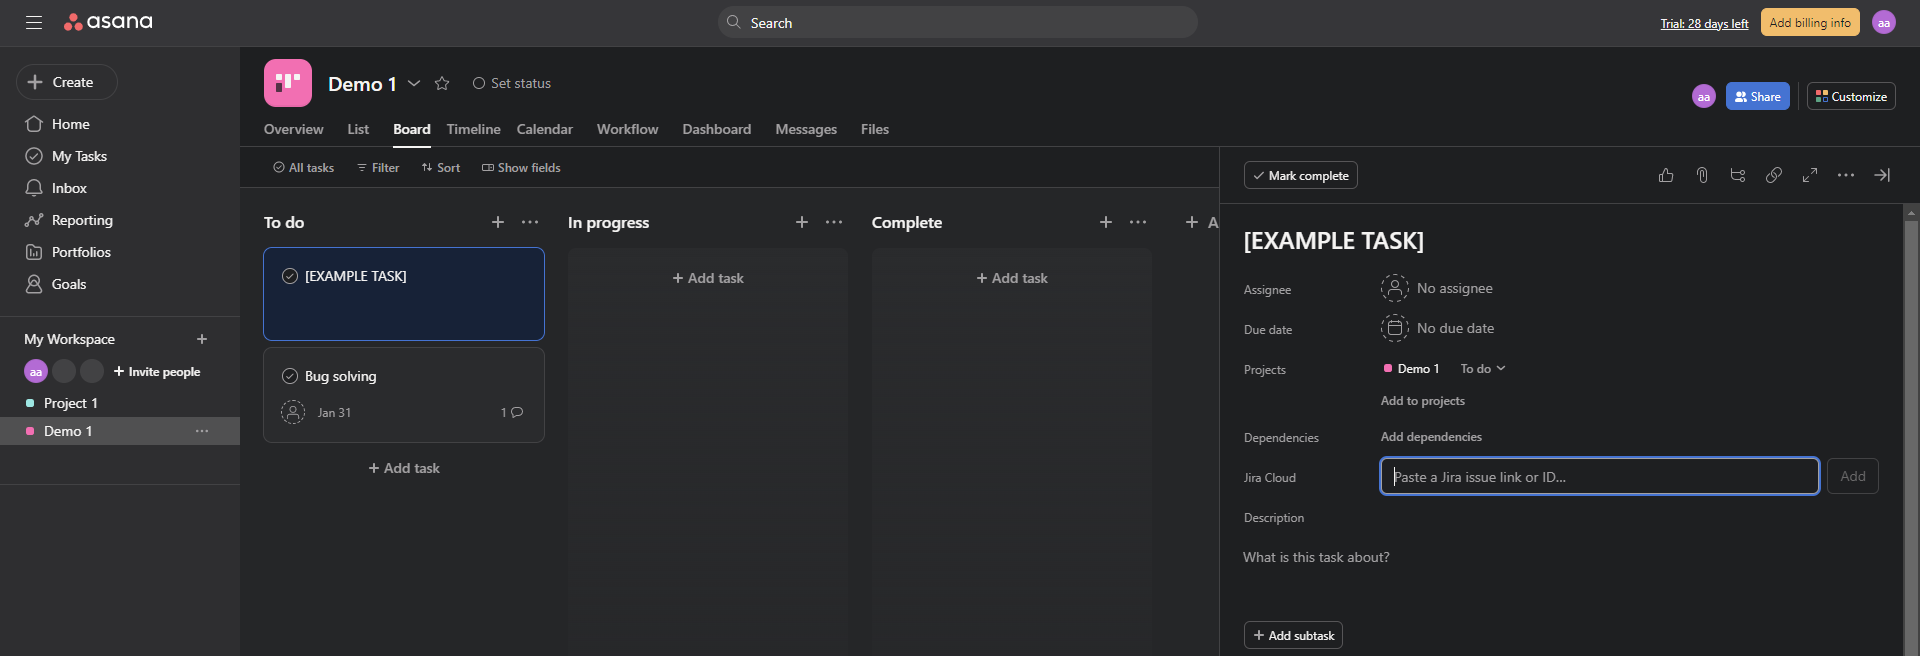This screenshot has width=1920, height=656.
Task: Click the paperclip attachment icon
Action: pos(1701,175)
